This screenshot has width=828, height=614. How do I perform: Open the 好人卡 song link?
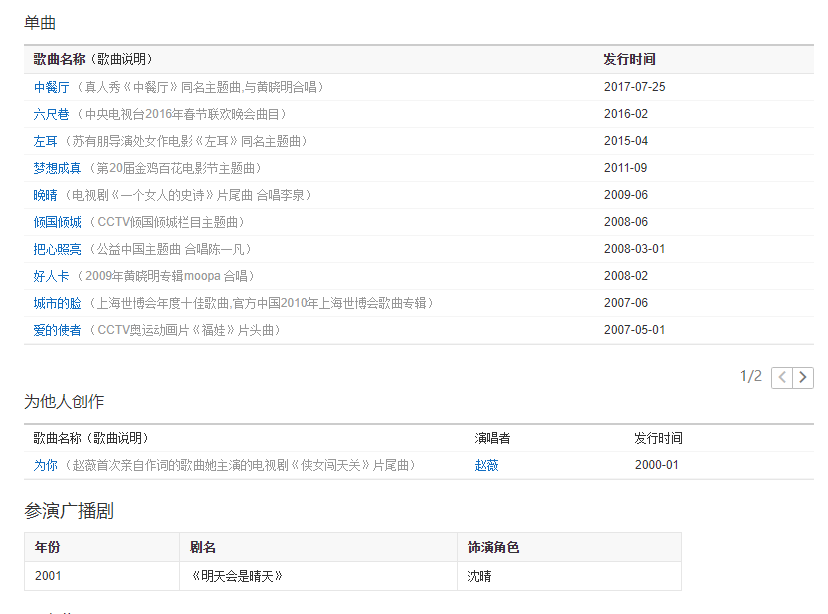point(51,276)
